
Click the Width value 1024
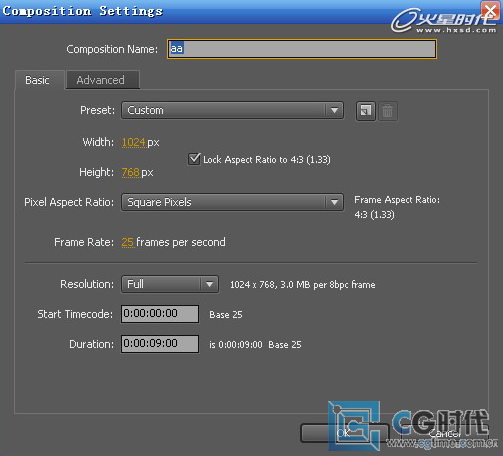coord(134,142)
